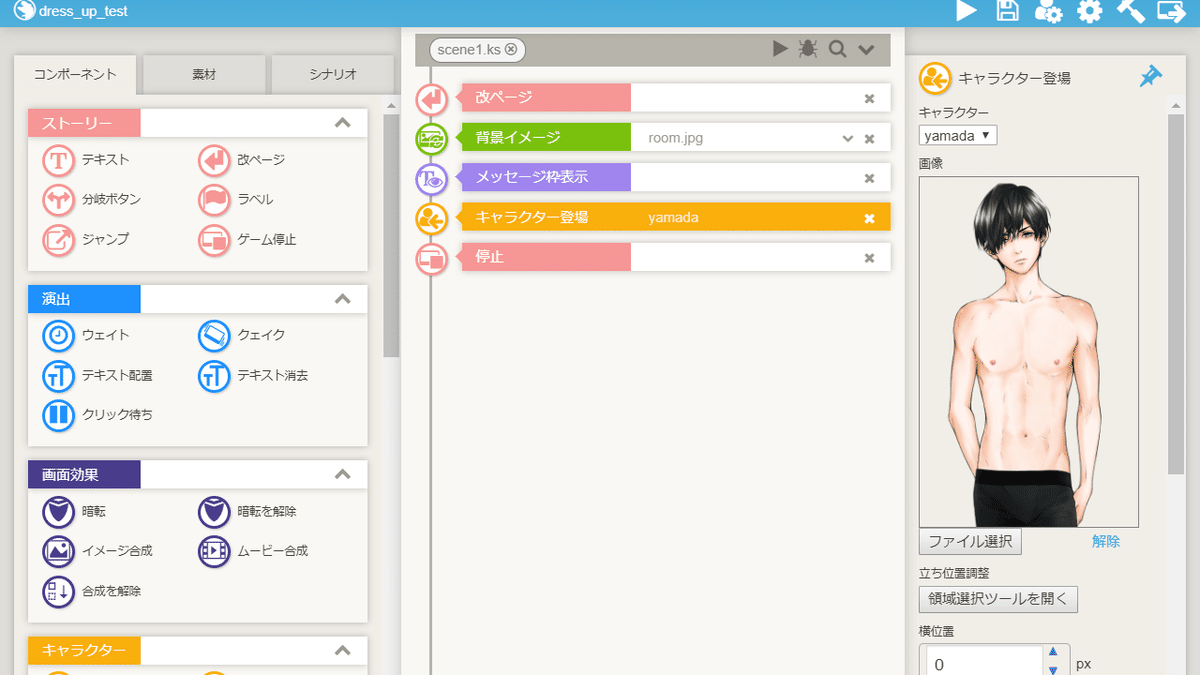This screenshot has height=675, width=1200.
Task: Collapse the ストーリー section
Action: pos(342,124)
